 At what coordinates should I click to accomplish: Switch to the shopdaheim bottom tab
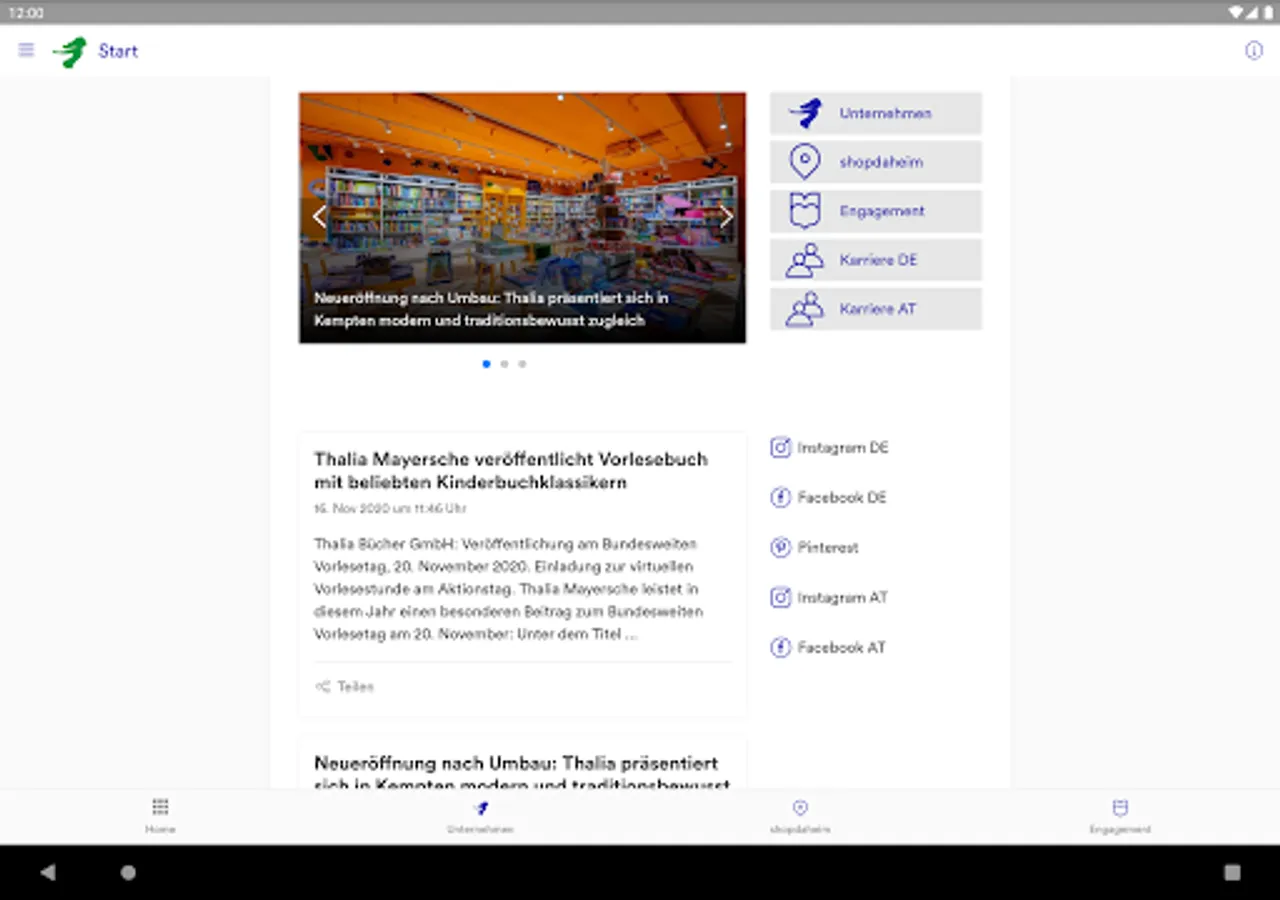tap(800, 816)
